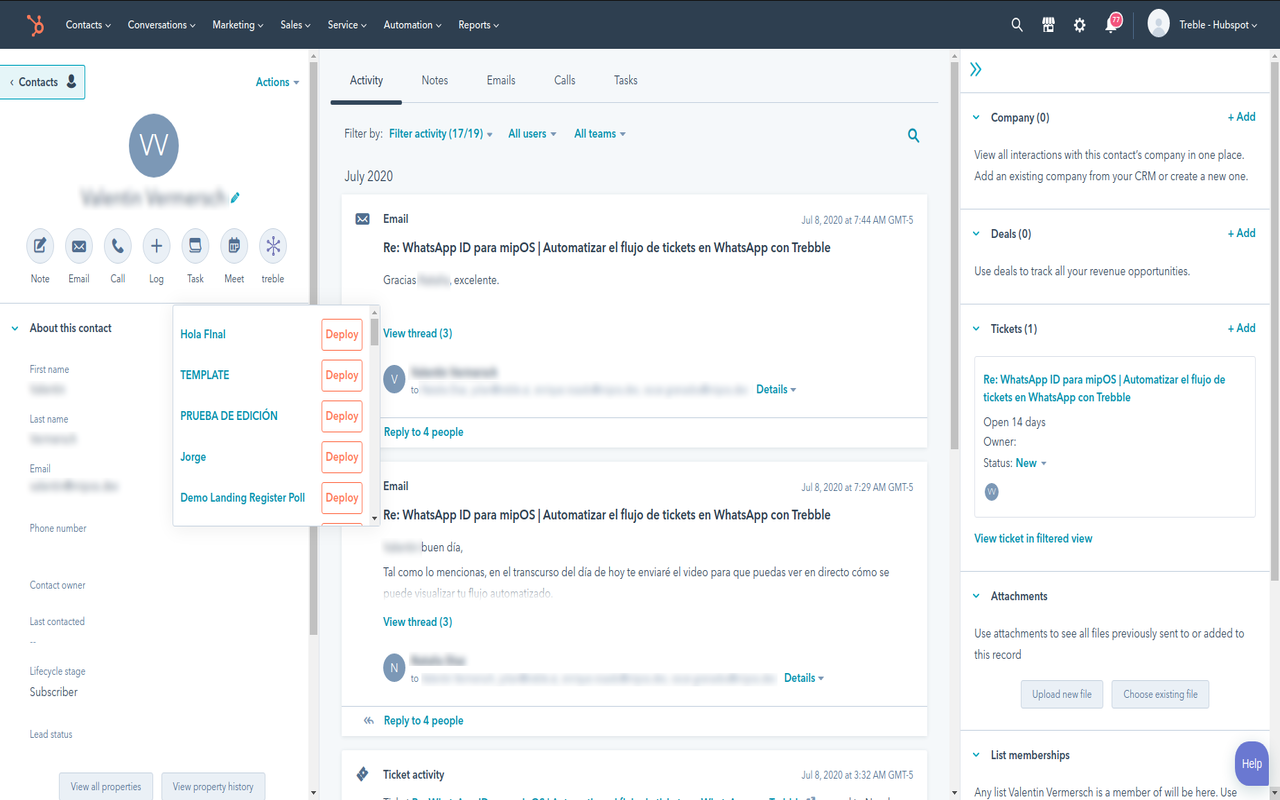Image resolution: width=1280 pixels, height=800 pixels.
Task: Open View ticket in filtered view
Action: coord(1034,538)
